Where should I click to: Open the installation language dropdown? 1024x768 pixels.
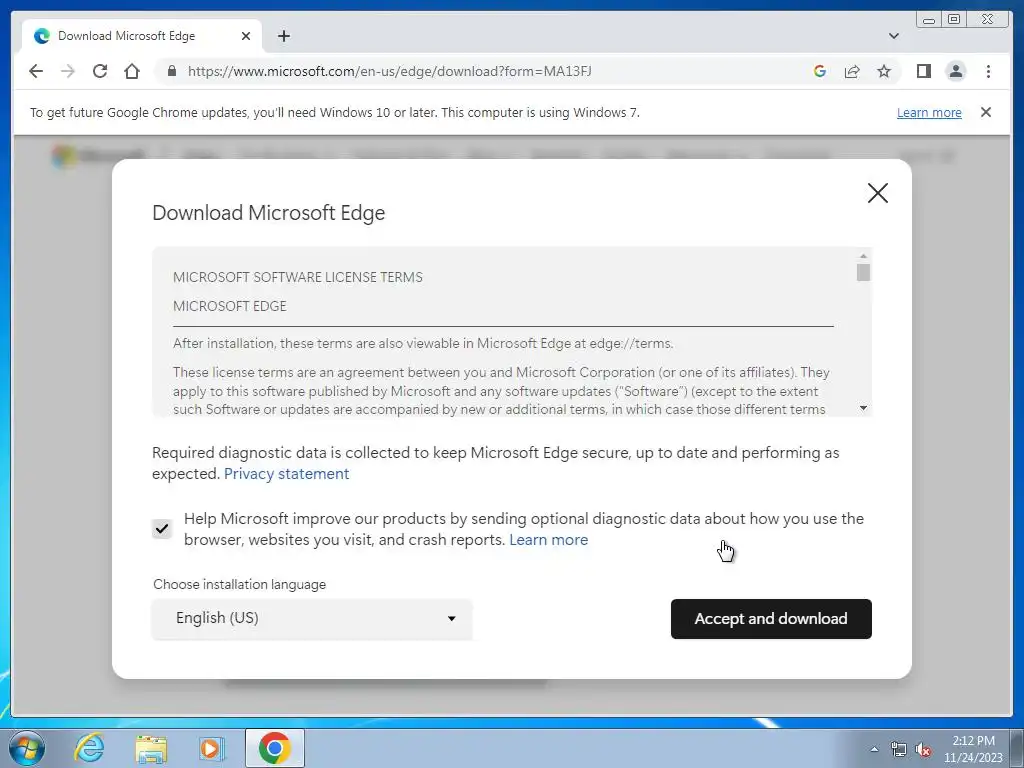[312, 618]
